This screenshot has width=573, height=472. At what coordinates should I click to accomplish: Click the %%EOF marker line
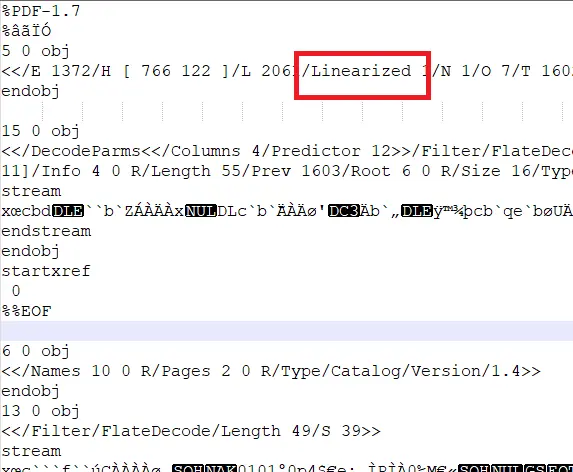[26, 311]
